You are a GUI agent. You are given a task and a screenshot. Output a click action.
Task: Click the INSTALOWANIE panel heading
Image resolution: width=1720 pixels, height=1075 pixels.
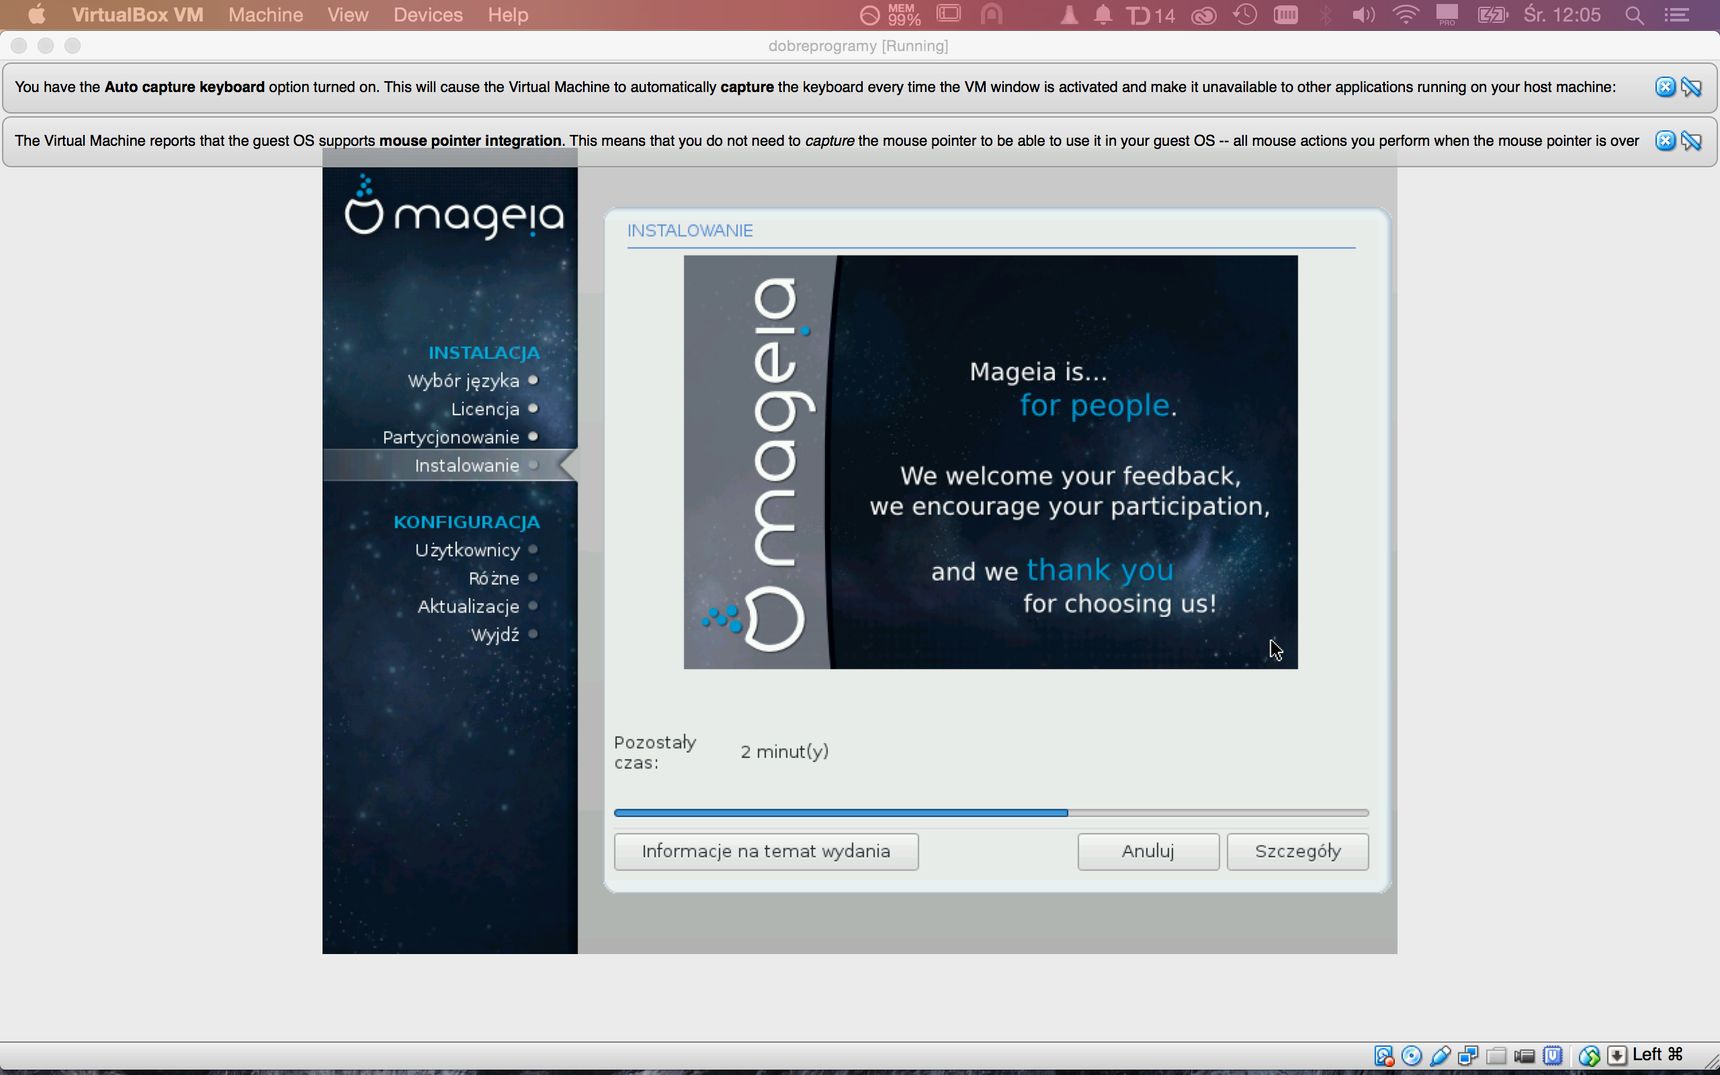pyautogui.click(x=690, y=231)
